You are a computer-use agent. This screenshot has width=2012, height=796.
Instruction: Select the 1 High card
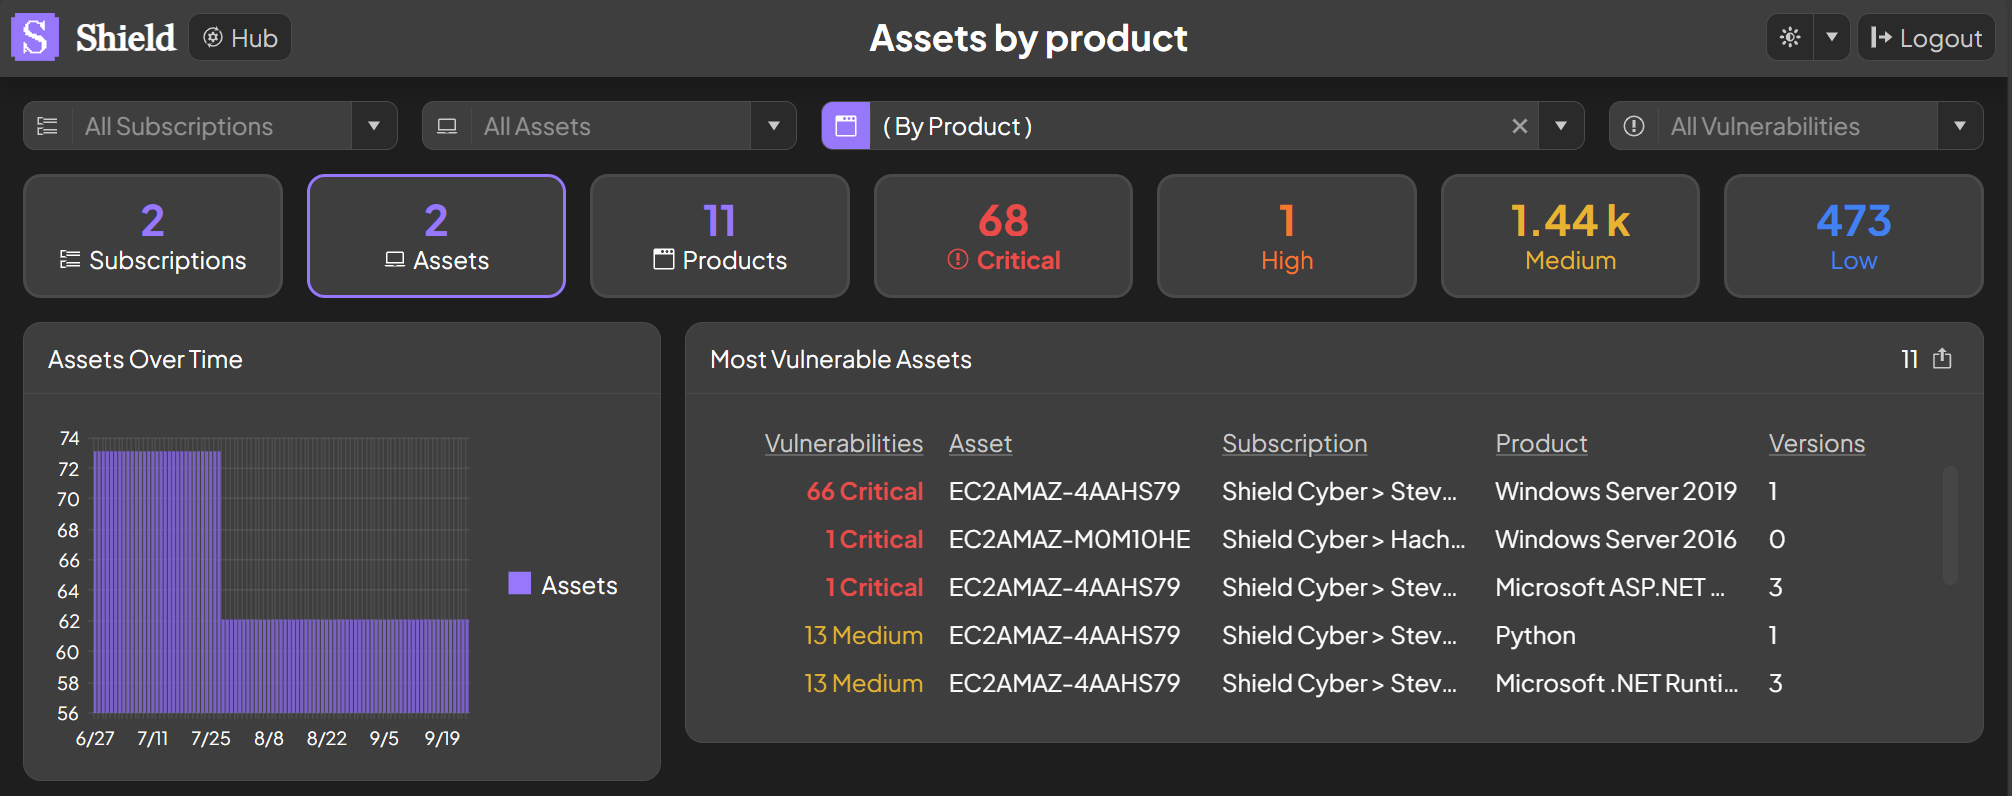pos(1287,236)
